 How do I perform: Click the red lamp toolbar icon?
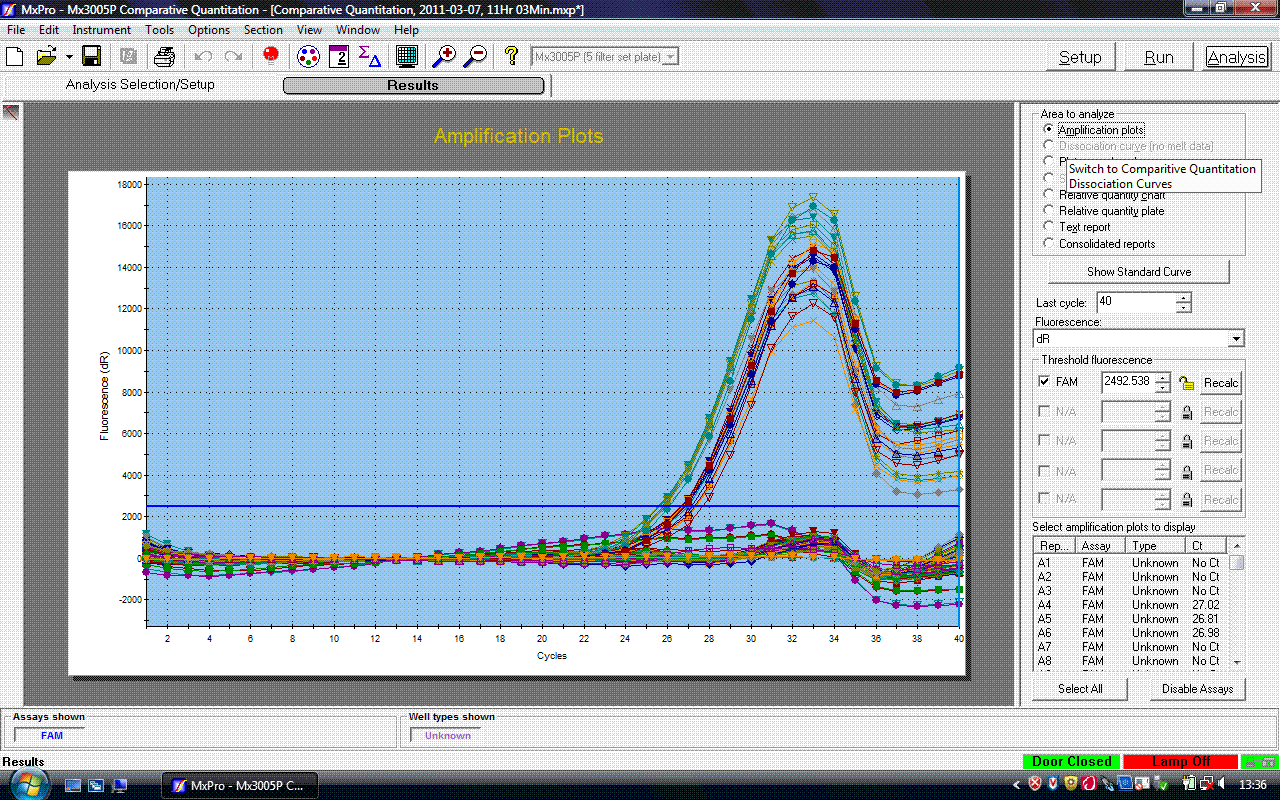[270, 56]
